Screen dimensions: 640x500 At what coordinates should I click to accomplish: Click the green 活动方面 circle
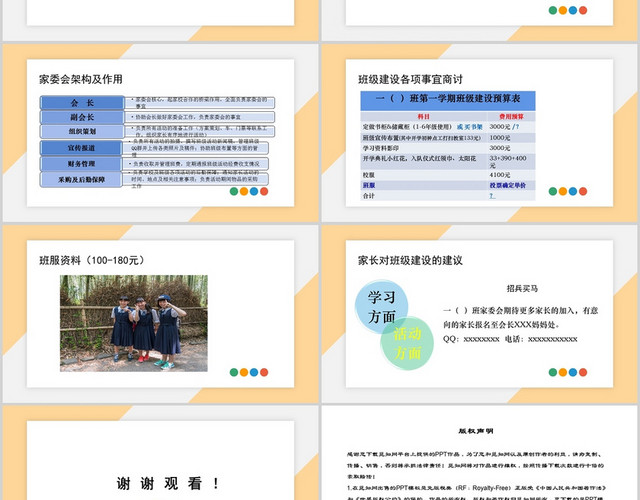[407, 343]
